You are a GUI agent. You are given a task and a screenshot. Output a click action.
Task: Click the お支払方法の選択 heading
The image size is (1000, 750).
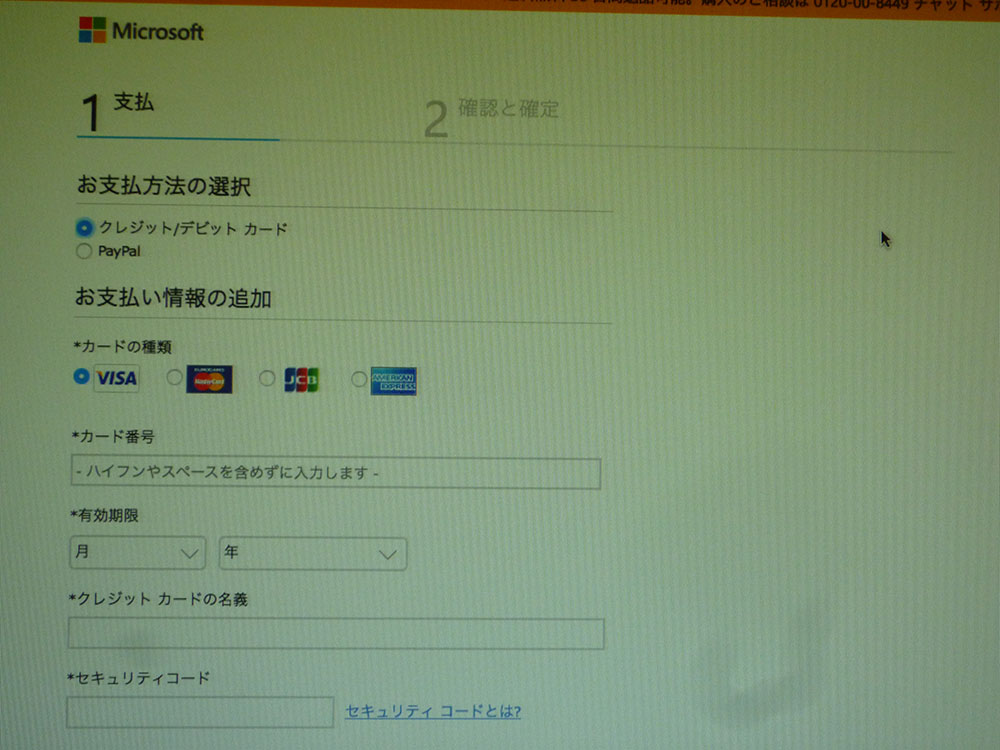tap(164, 186)
